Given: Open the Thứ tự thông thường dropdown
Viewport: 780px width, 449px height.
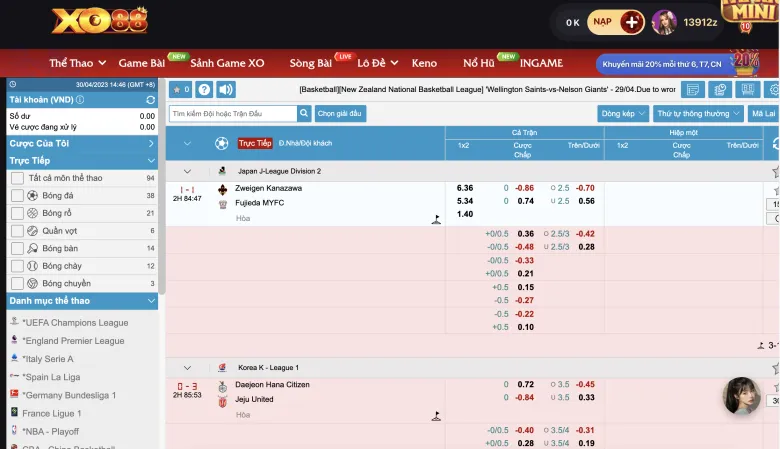Looking at the screenshot, I should [698, 113].
